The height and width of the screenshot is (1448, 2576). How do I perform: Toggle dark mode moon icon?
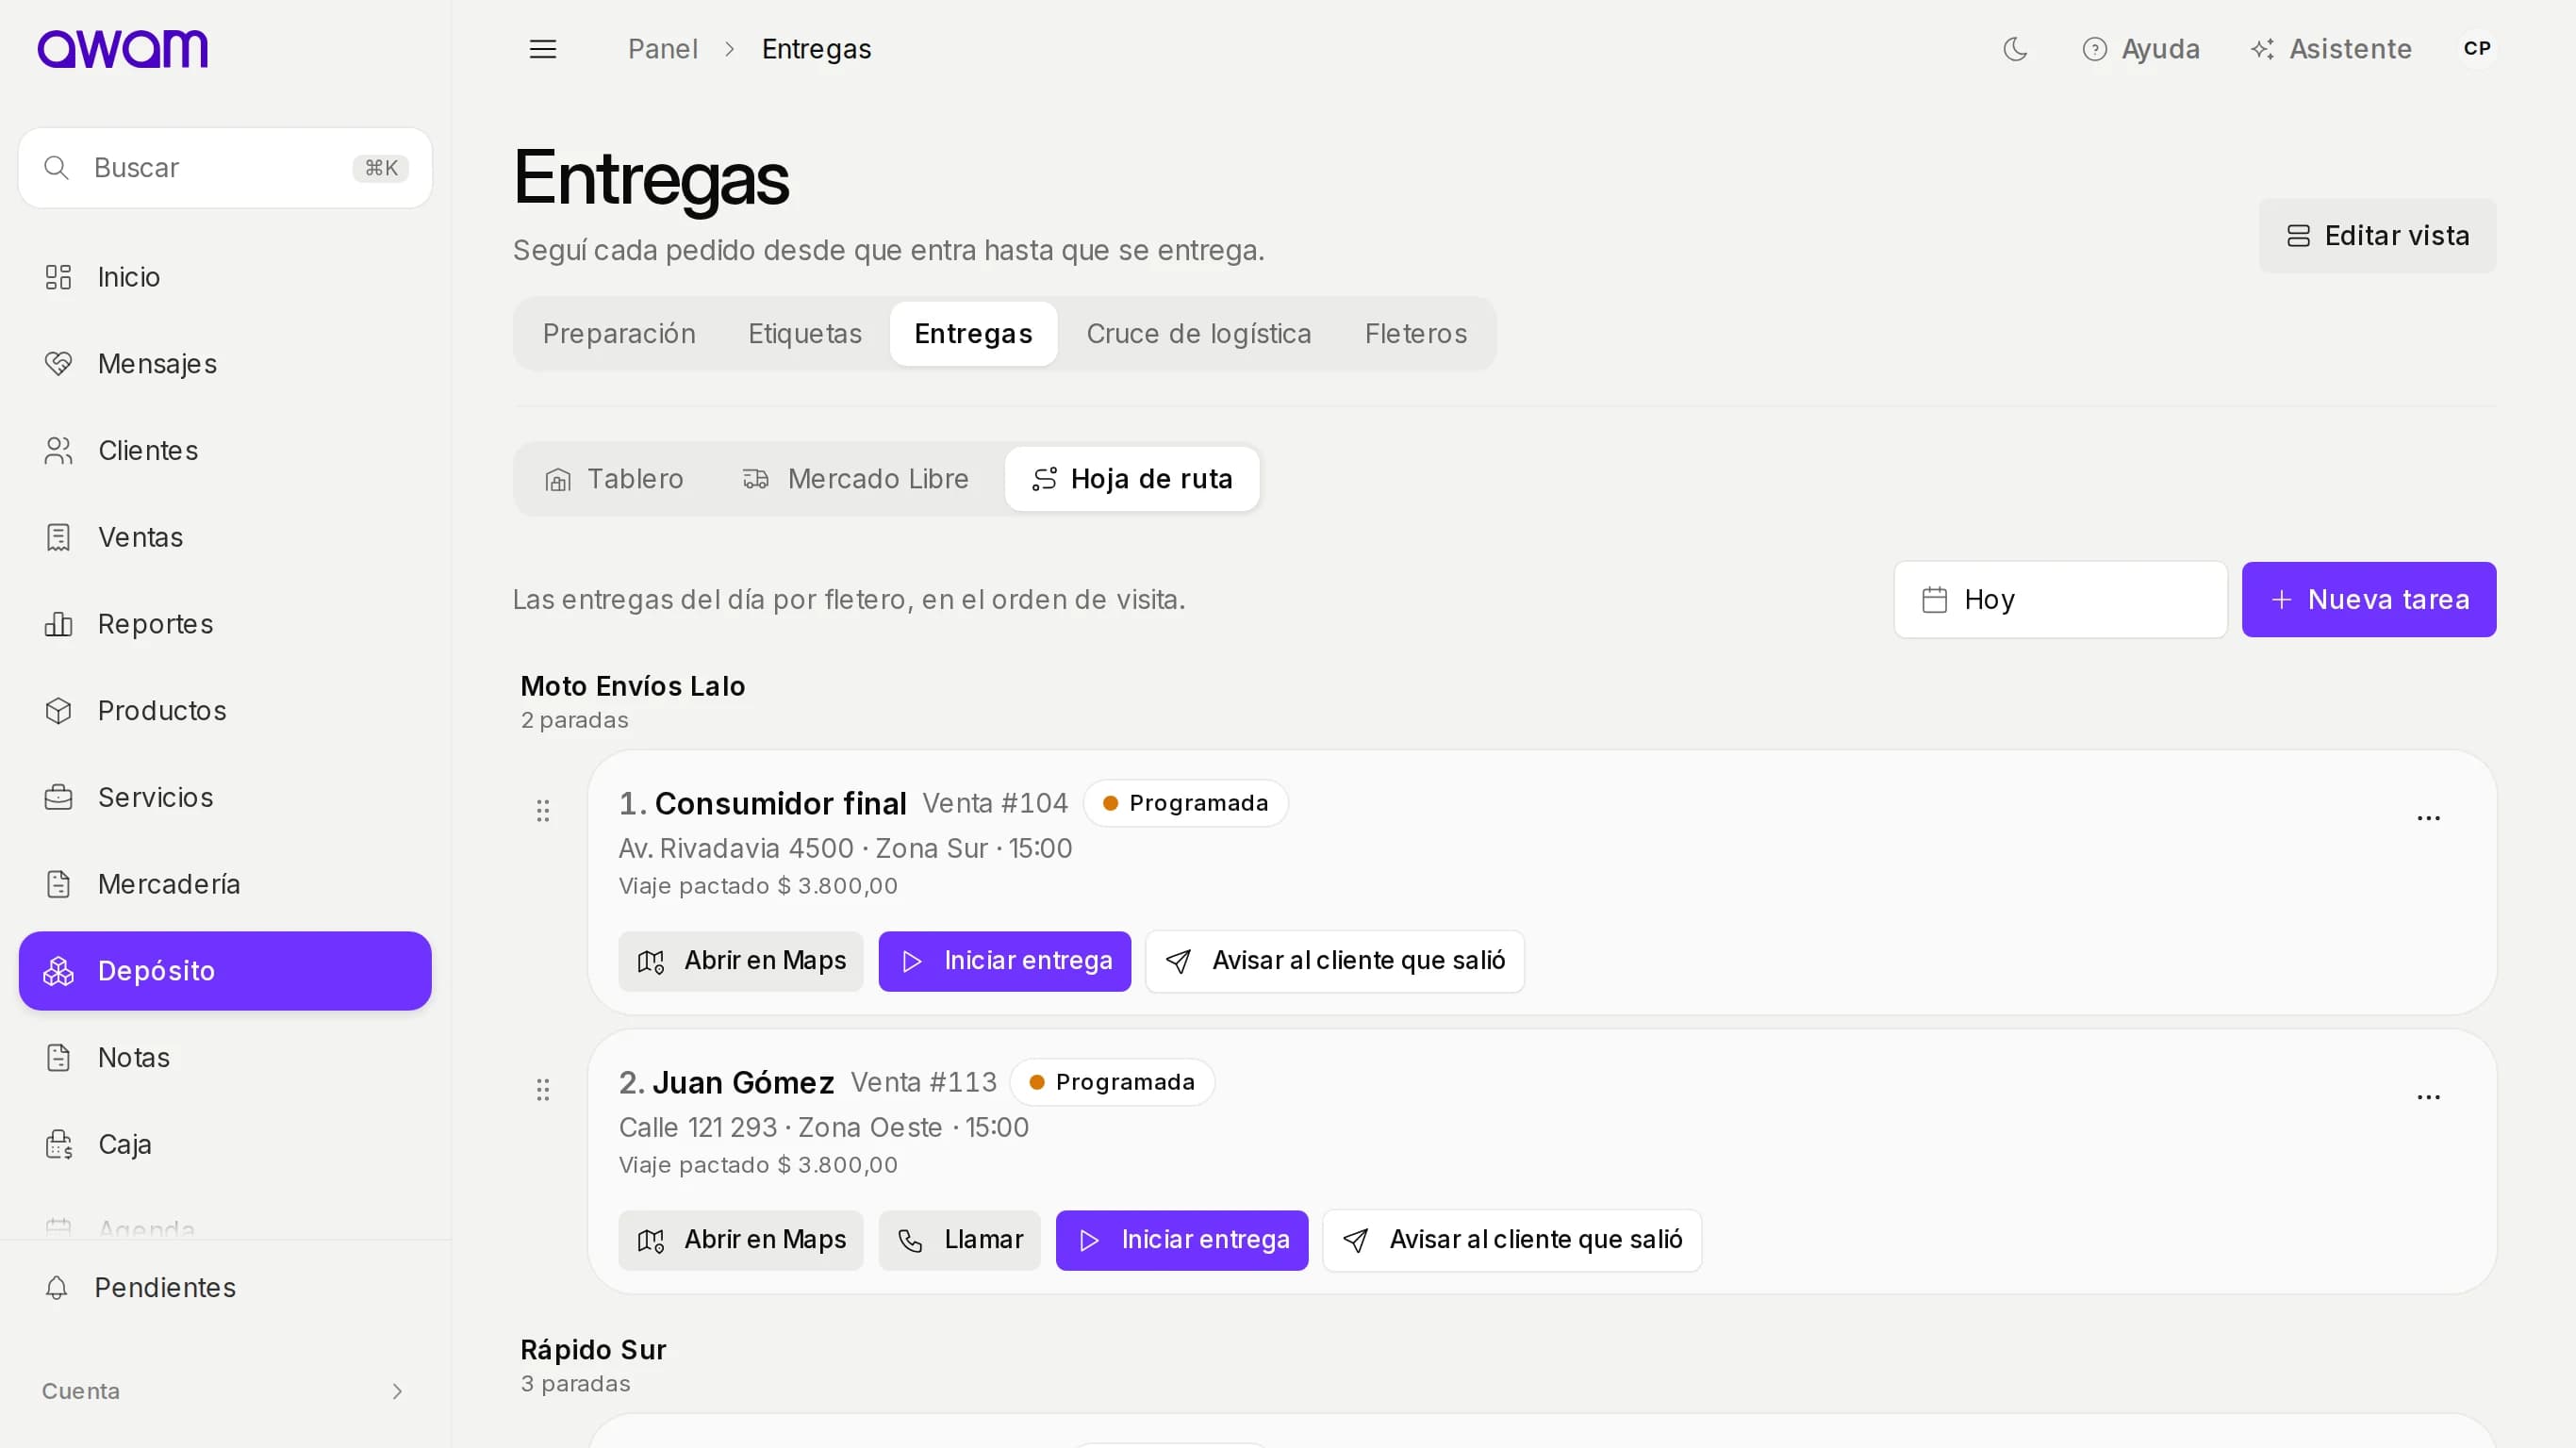pyautogui.click(x=2015, y=49)
